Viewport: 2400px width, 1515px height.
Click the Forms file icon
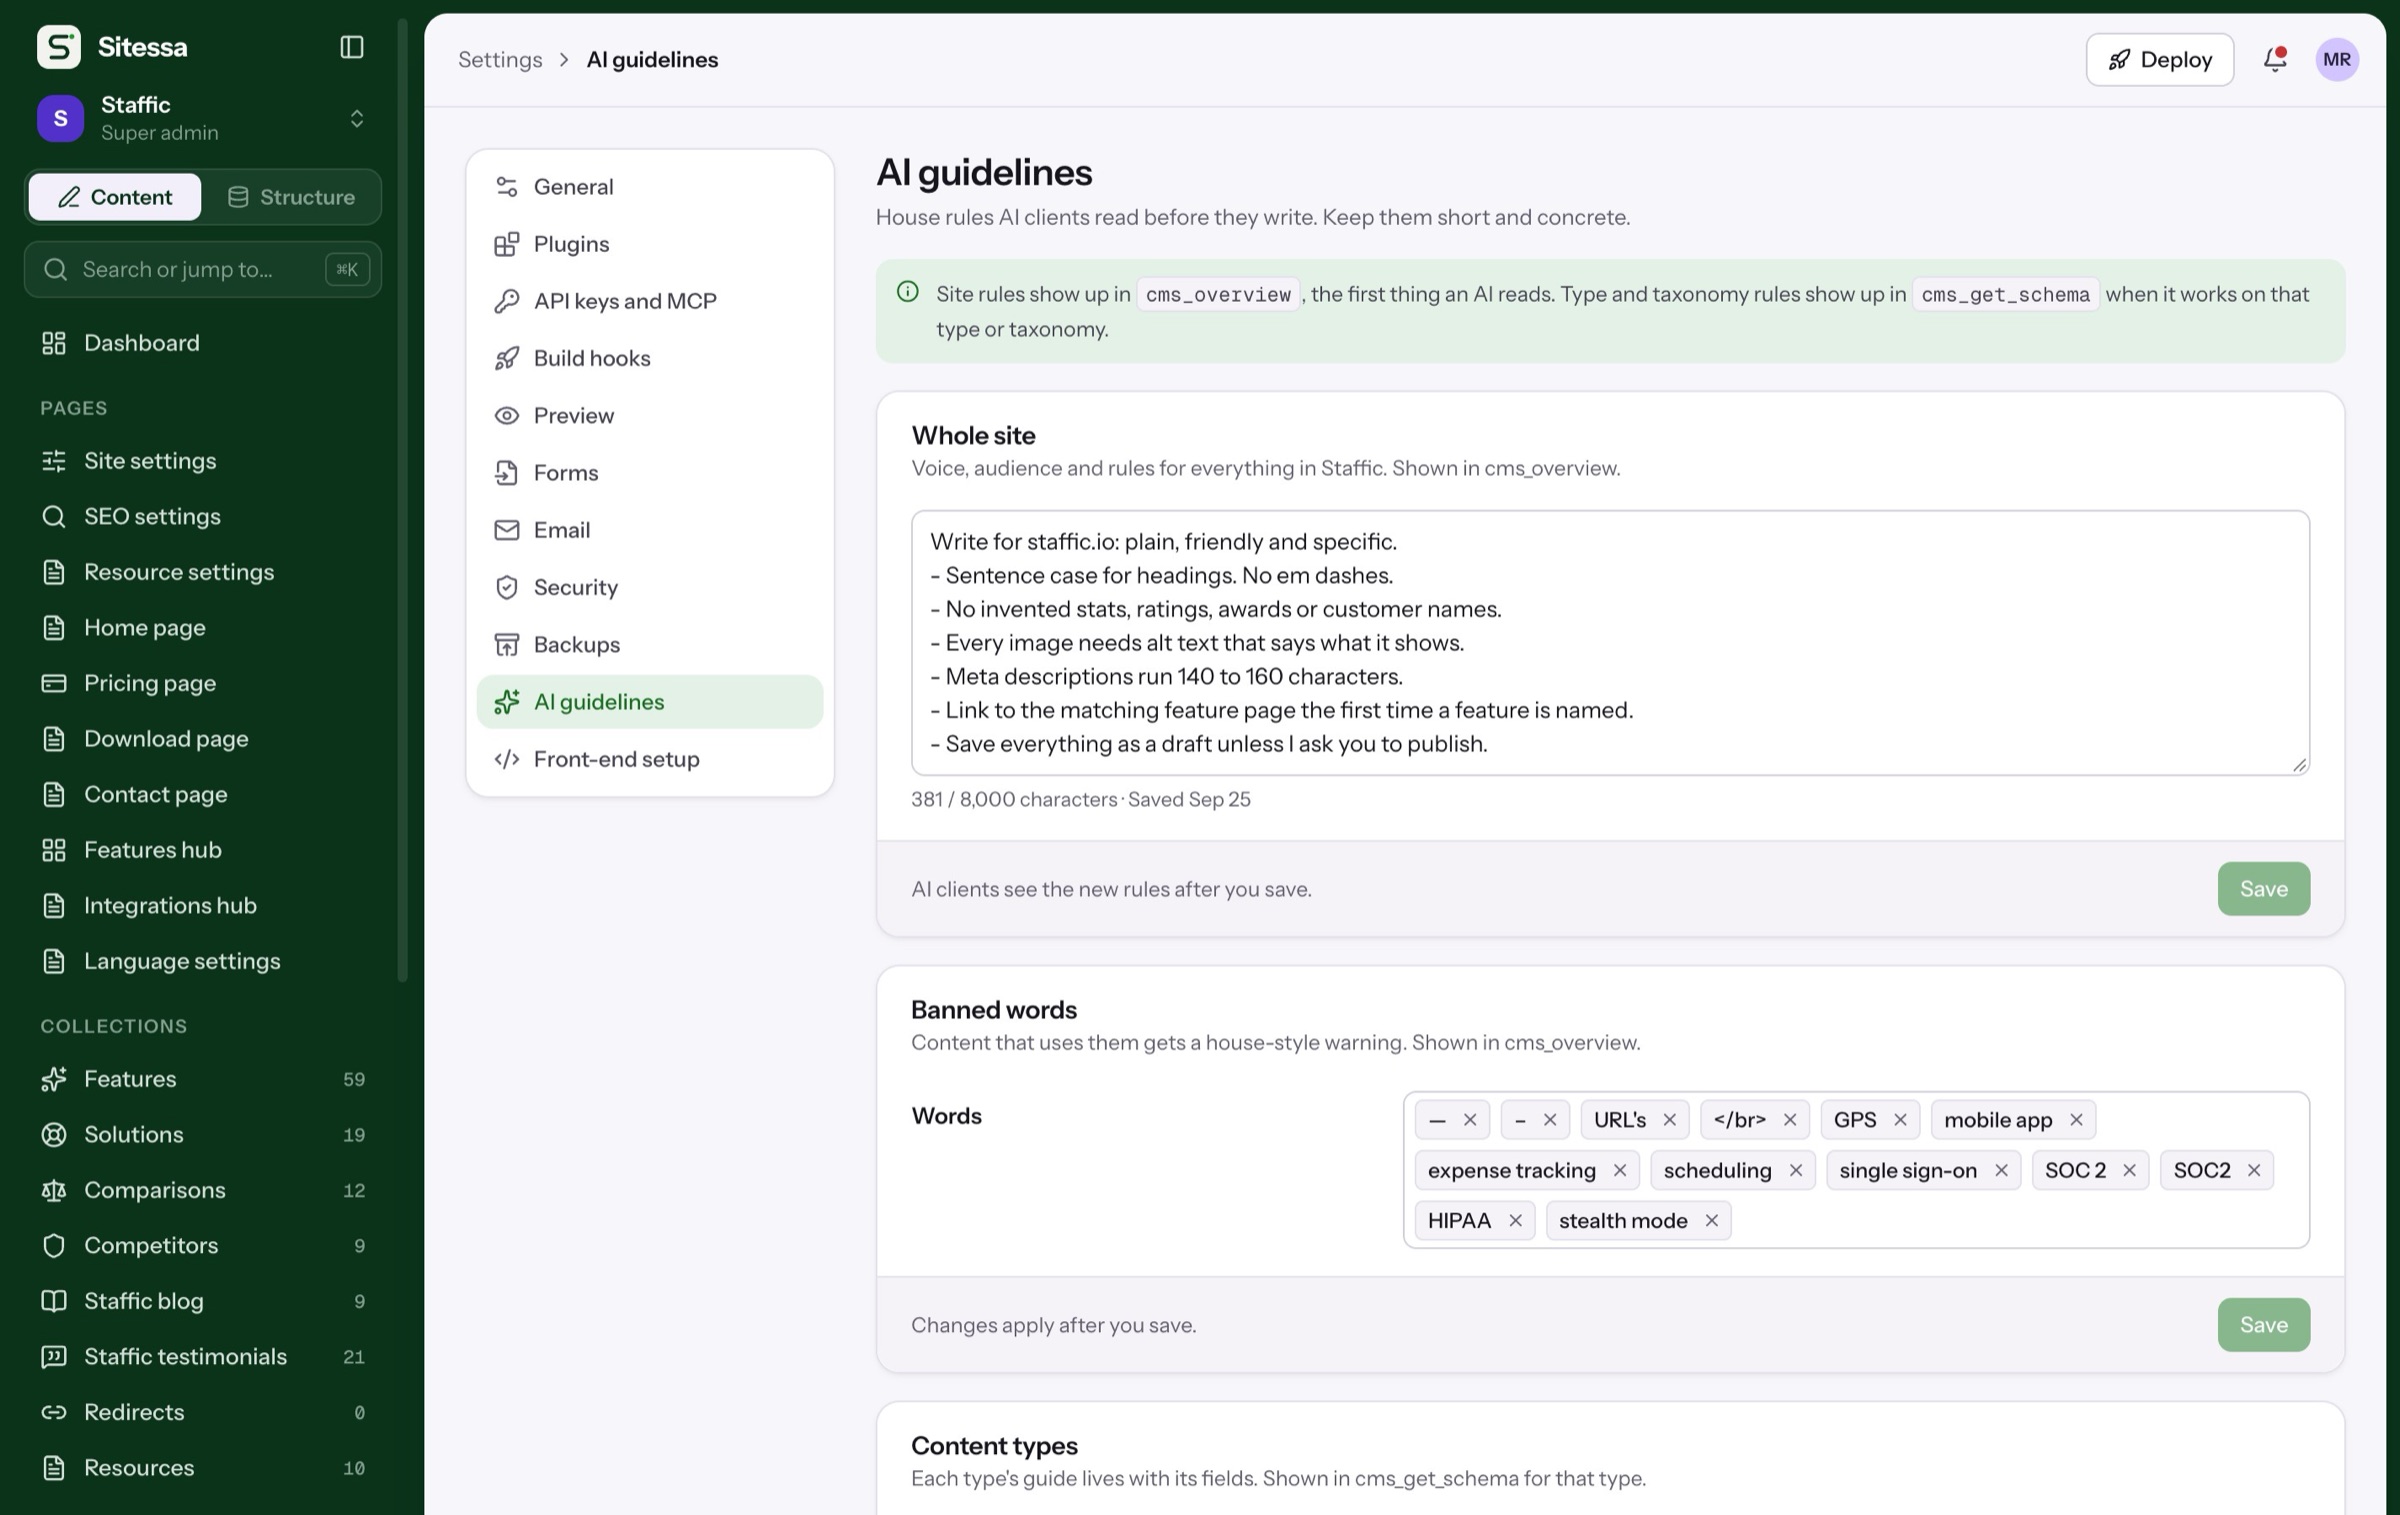click(x=507, y=473)
